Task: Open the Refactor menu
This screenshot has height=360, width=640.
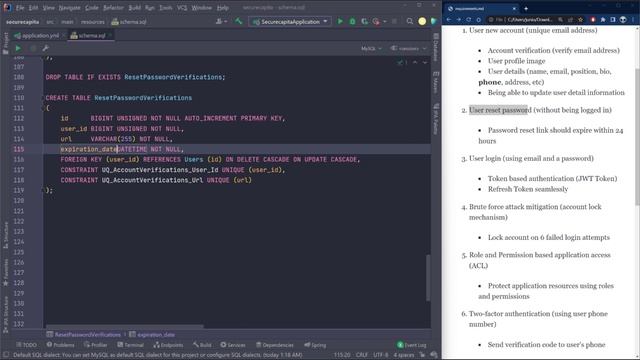Action: coord(113,7)
